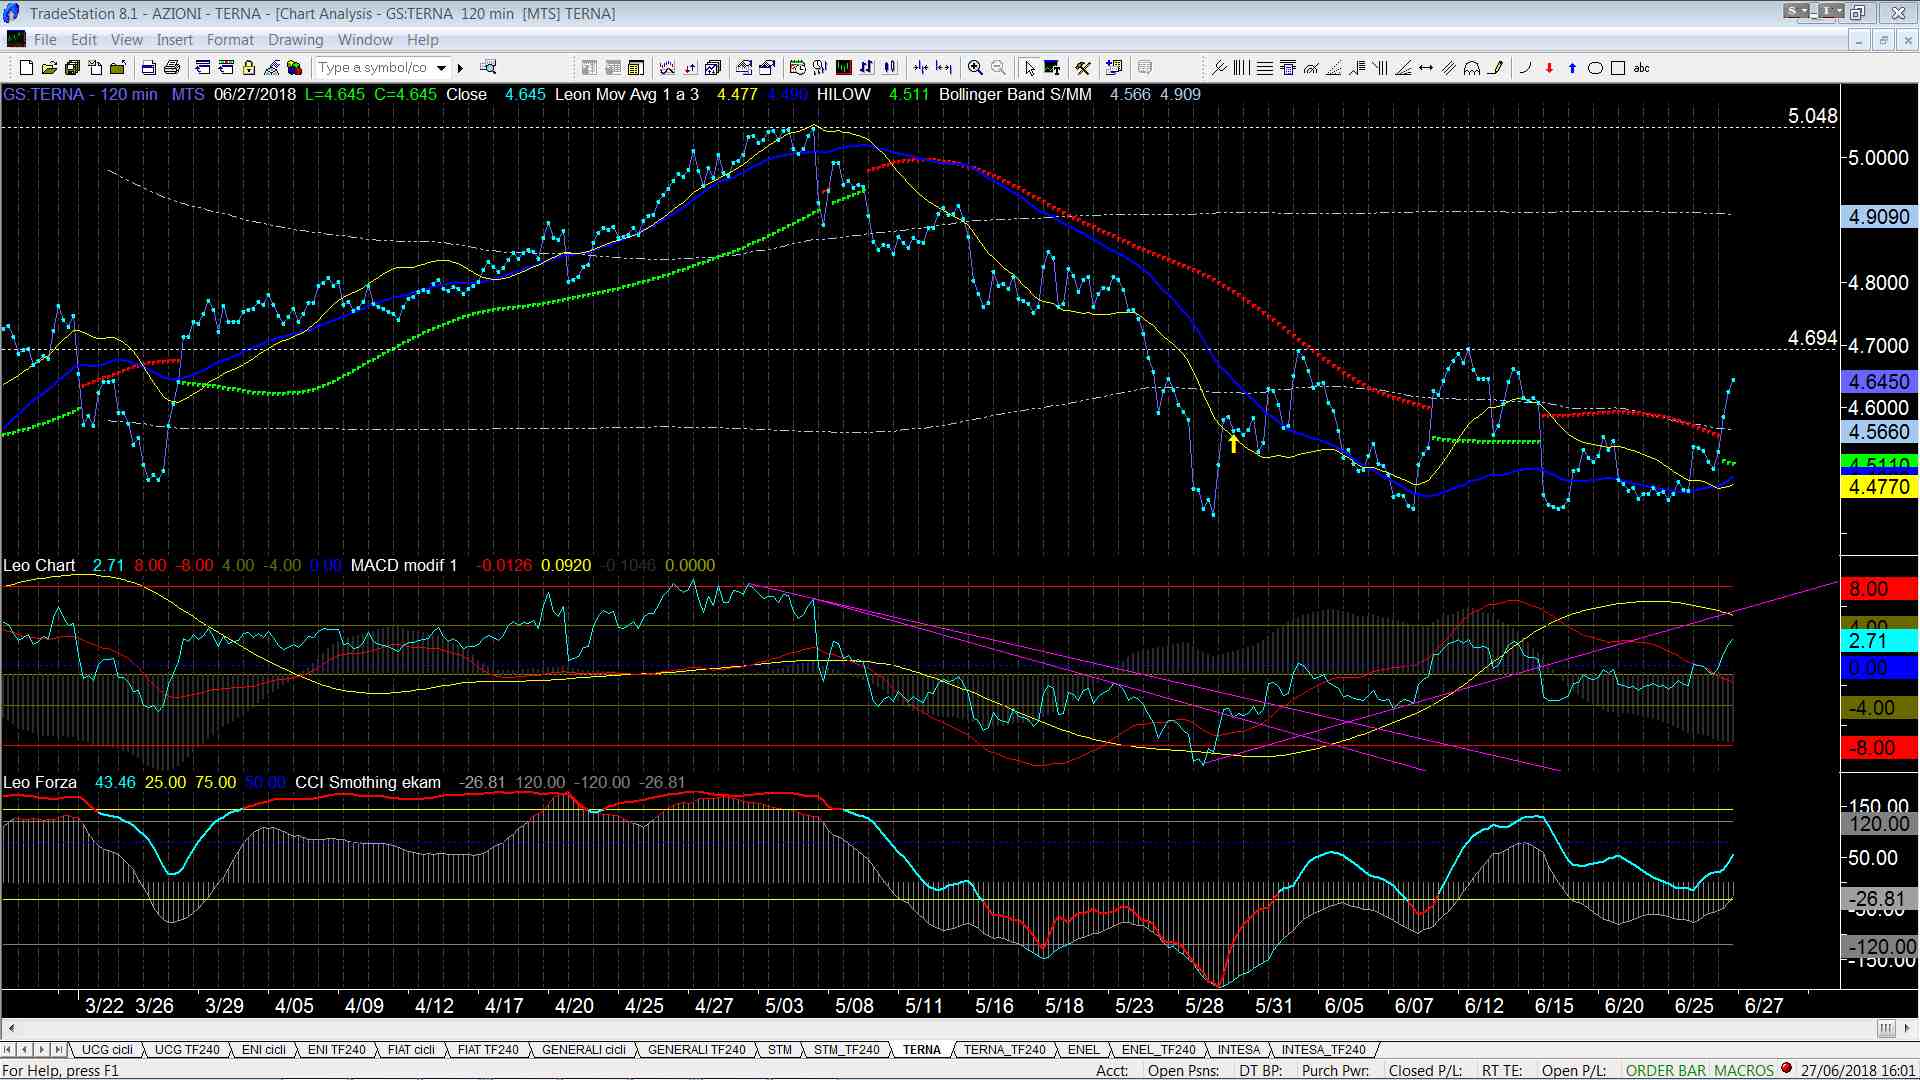Switch to the GENERALI TF240 tab
This screenshot has width=1920, height=1080.
pyautogui.click(x=697, y=1050)
